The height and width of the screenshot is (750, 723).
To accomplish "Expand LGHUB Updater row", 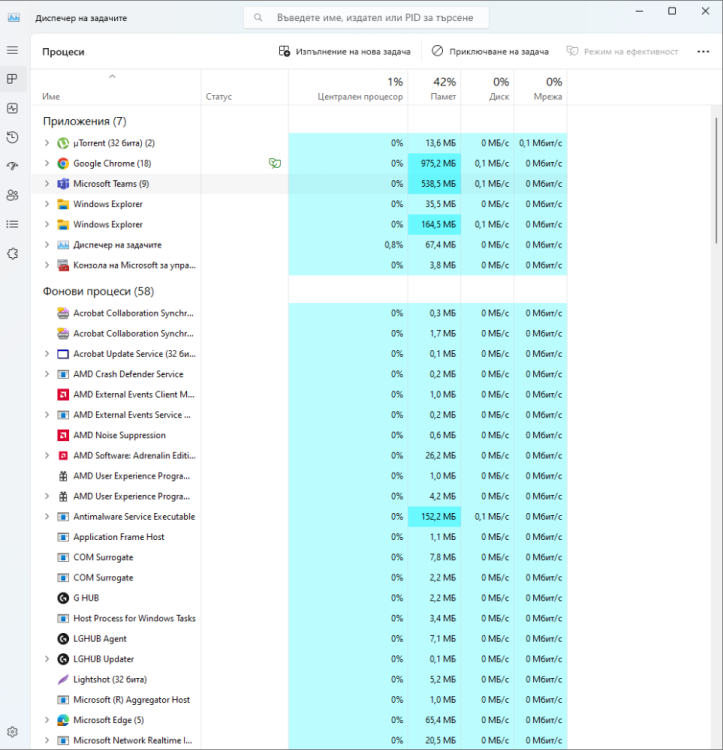I will tap(47, 659).
